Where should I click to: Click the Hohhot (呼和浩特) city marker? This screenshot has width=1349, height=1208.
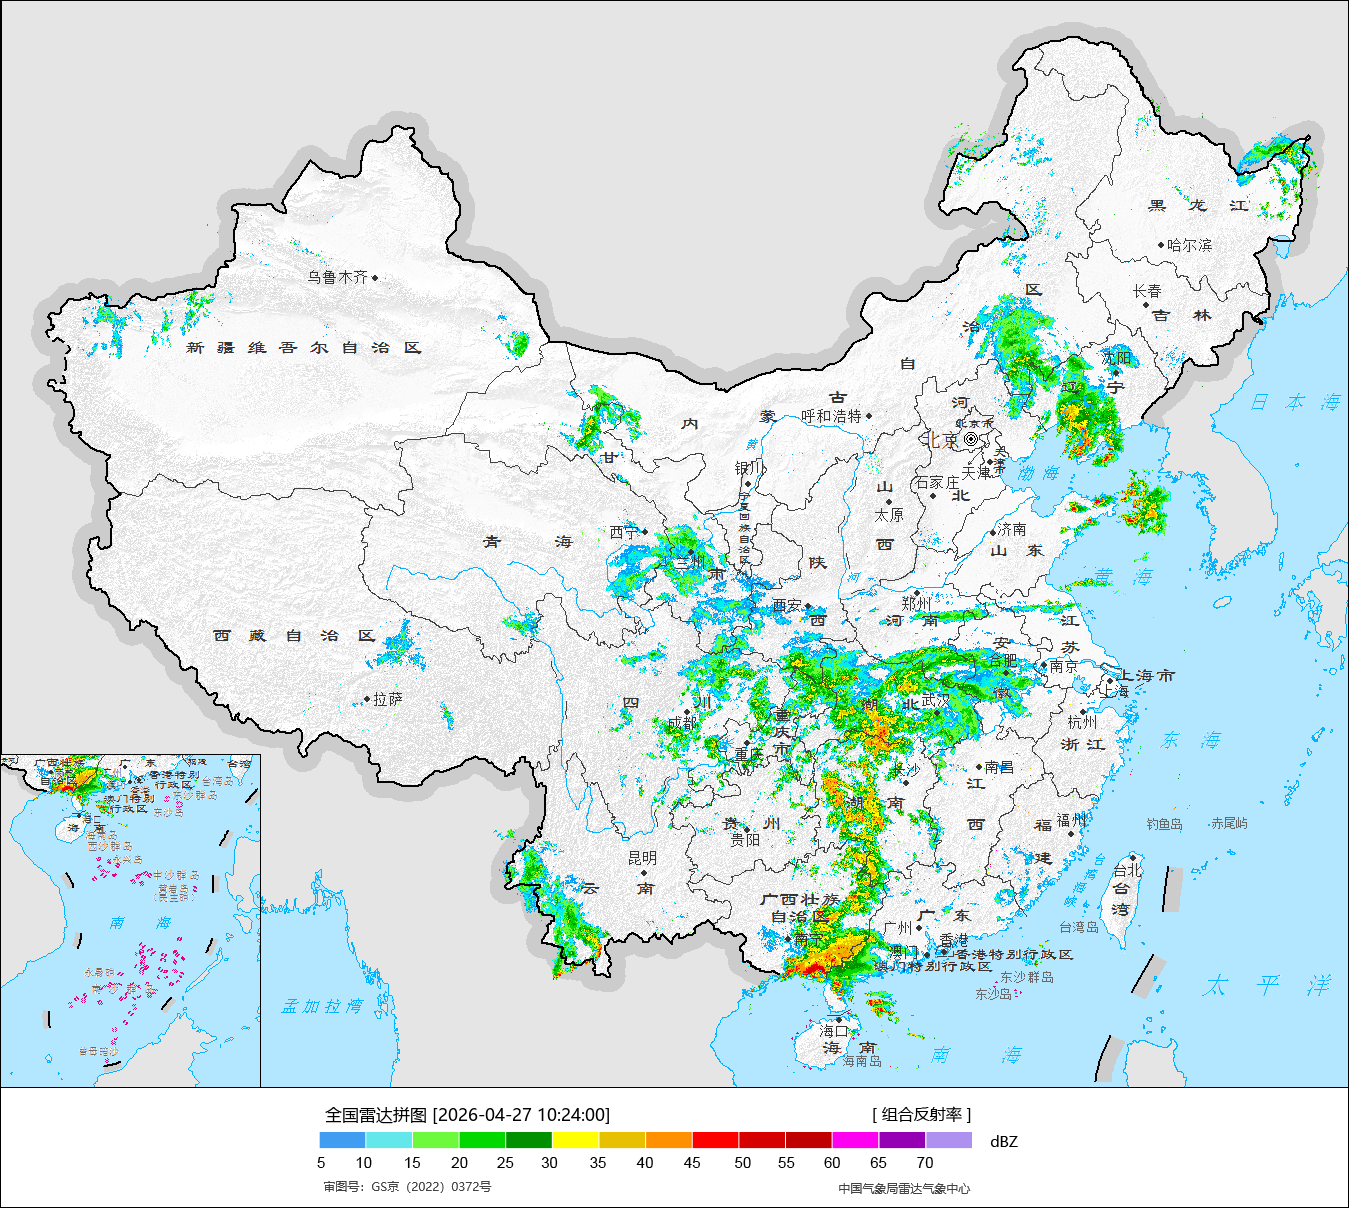[869, 416]
